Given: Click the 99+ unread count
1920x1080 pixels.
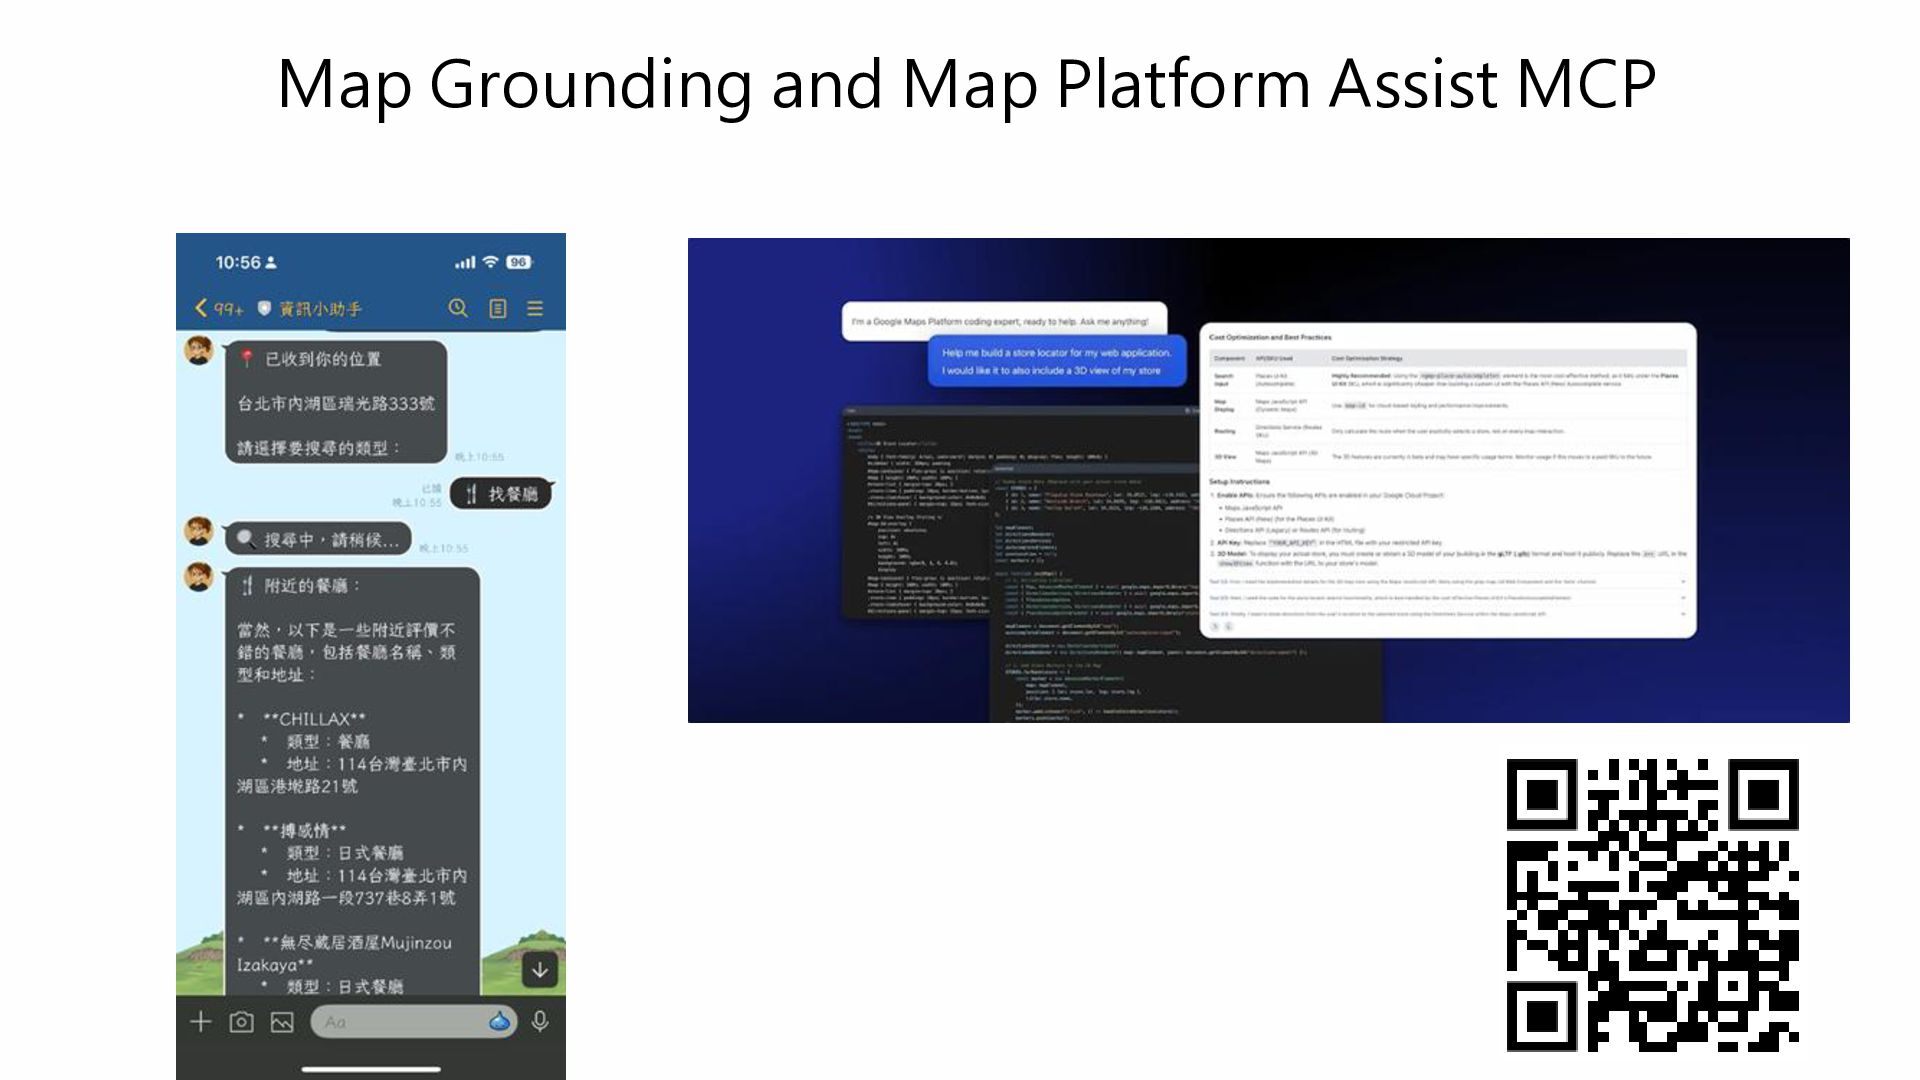Looking at the screenshot, I should [229, 309].
